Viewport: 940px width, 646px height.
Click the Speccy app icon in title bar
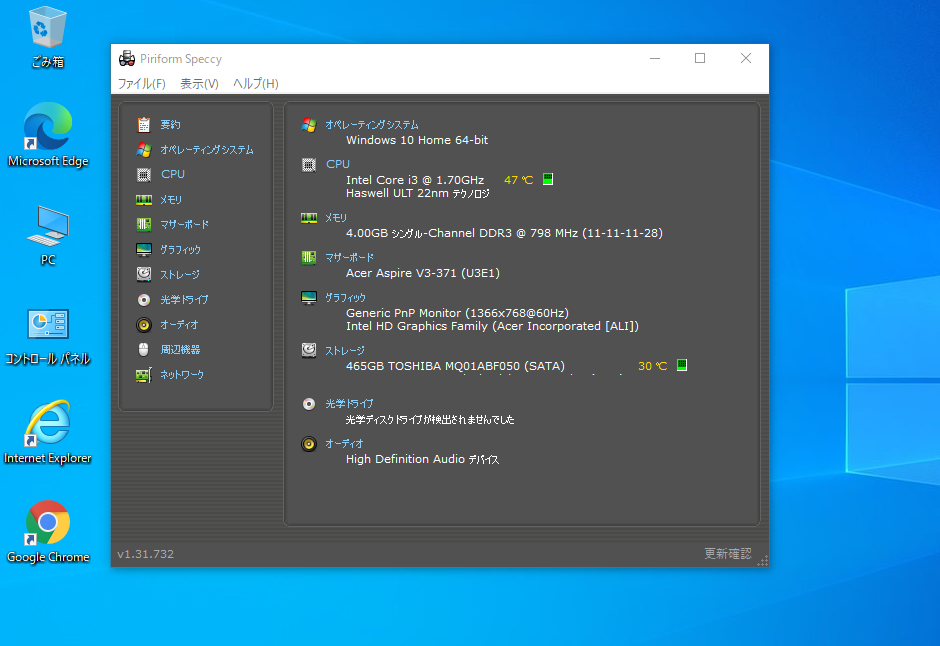126,58
